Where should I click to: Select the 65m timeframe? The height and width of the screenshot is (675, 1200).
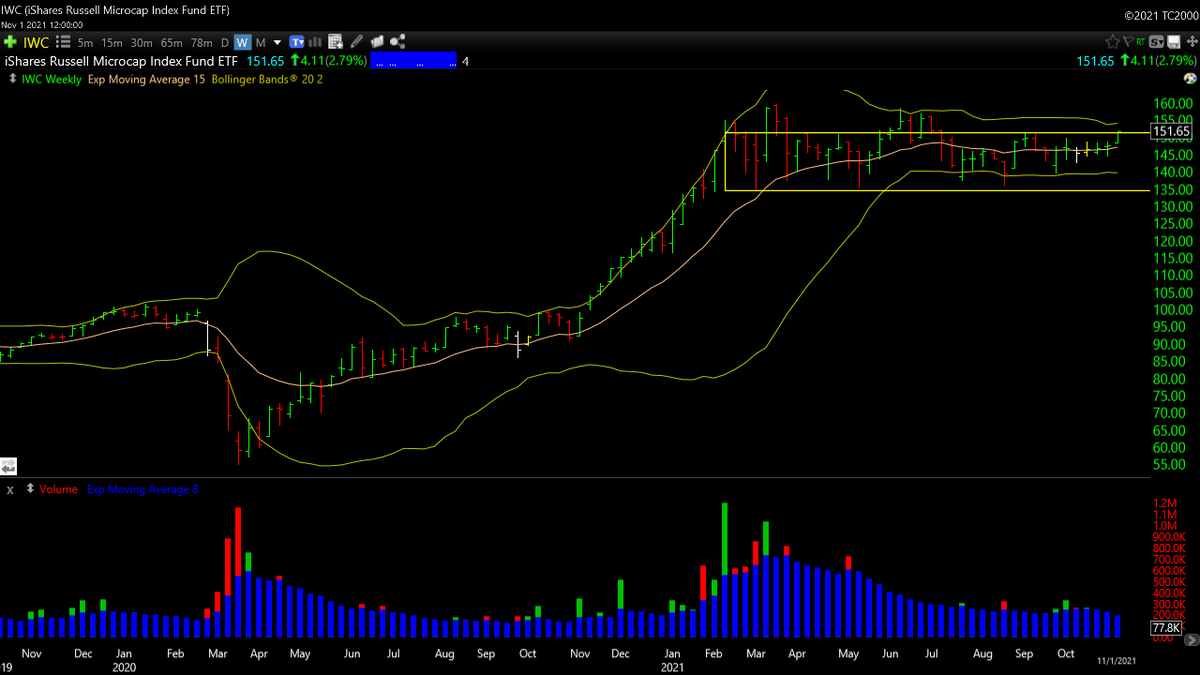[x=171, y=43]
